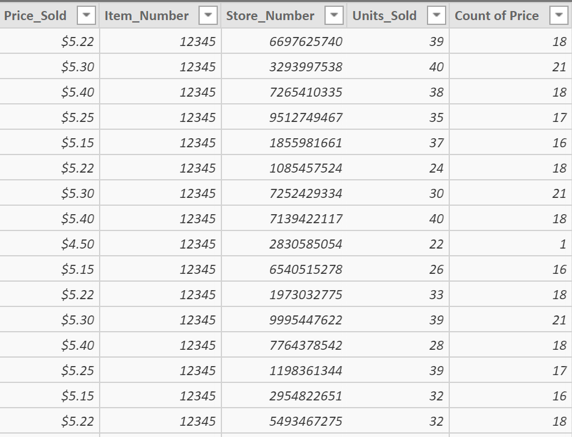
Task: Click store number cell 1085457524
Action: [x=284, y=168]
